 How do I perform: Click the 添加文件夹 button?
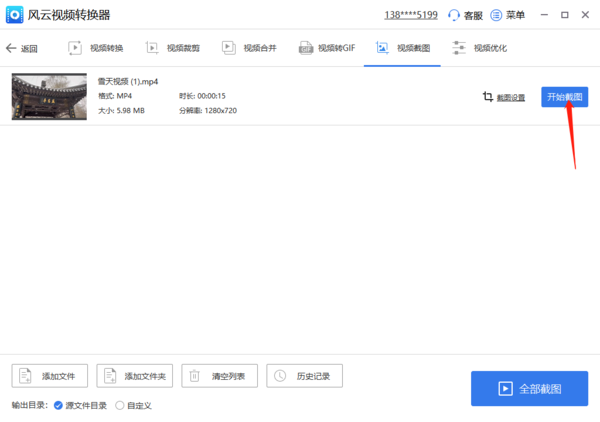click(x=135, y=376)
